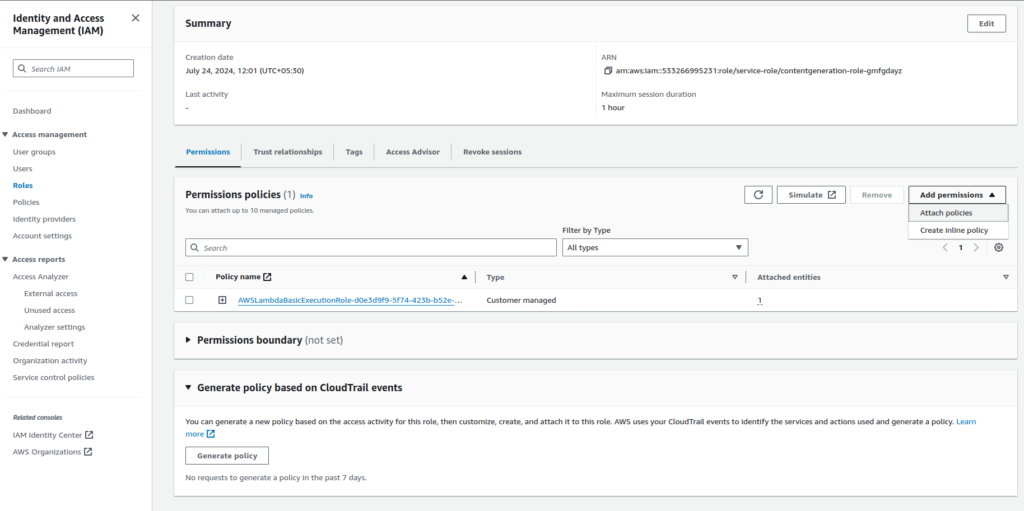The height and width of the screenshot is (511, 1024).
Task: Open External access in navigation
Action: [50, 293]
